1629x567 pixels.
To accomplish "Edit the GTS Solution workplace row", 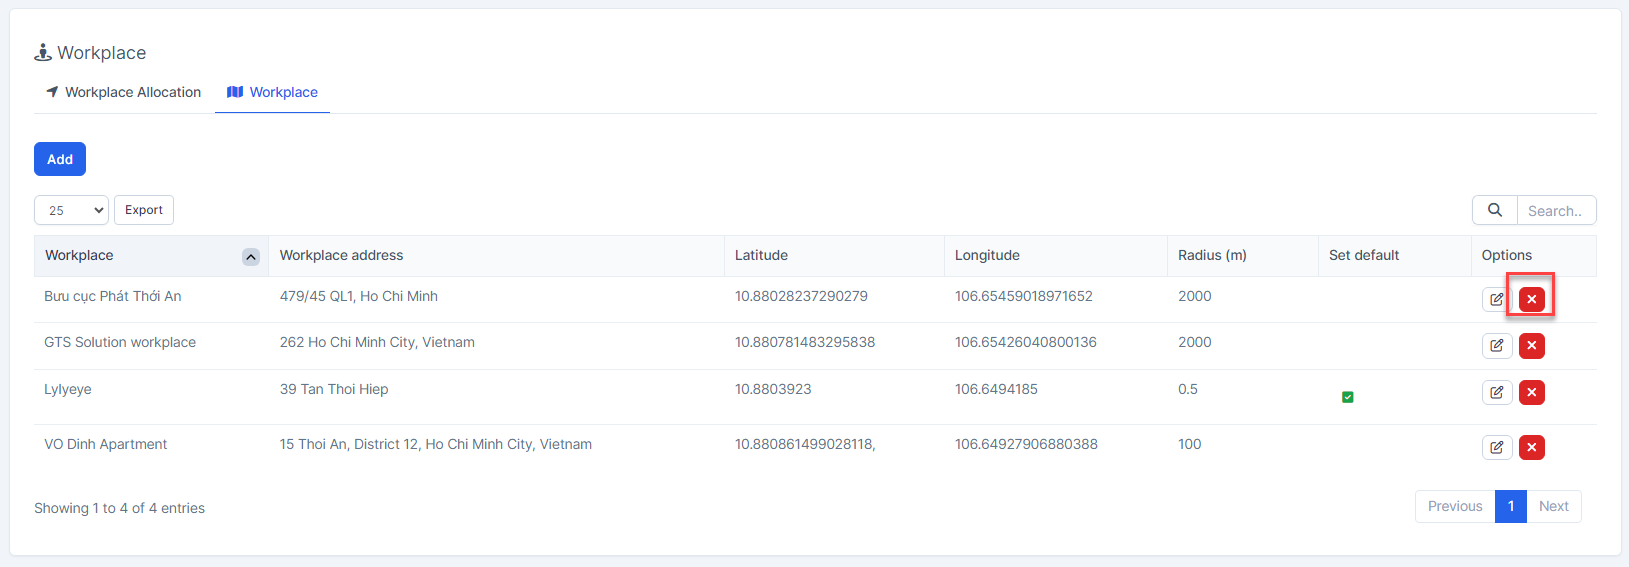I will tap(1496, 346).
